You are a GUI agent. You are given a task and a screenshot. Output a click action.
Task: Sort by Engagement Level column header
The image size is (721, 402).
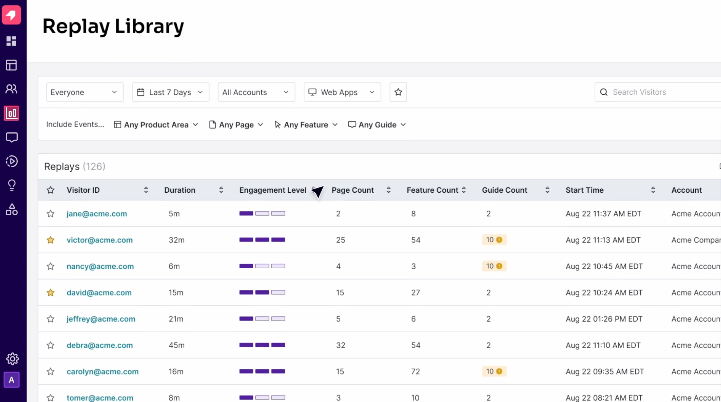point(272,190)
